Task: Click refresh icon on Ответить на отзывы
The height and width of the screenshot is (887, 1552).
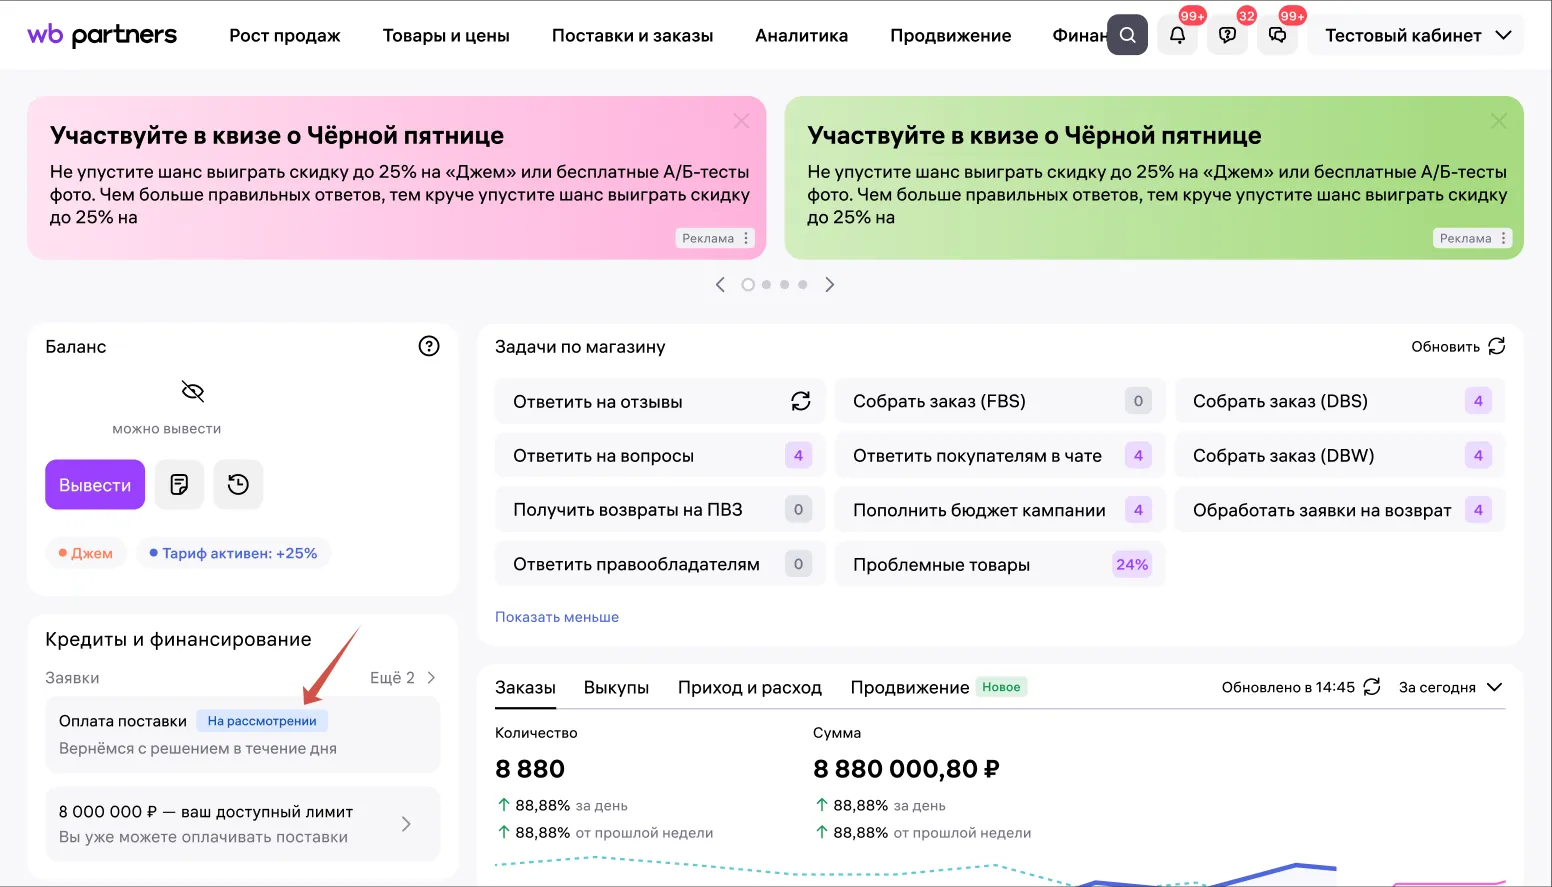Action: 801,401
